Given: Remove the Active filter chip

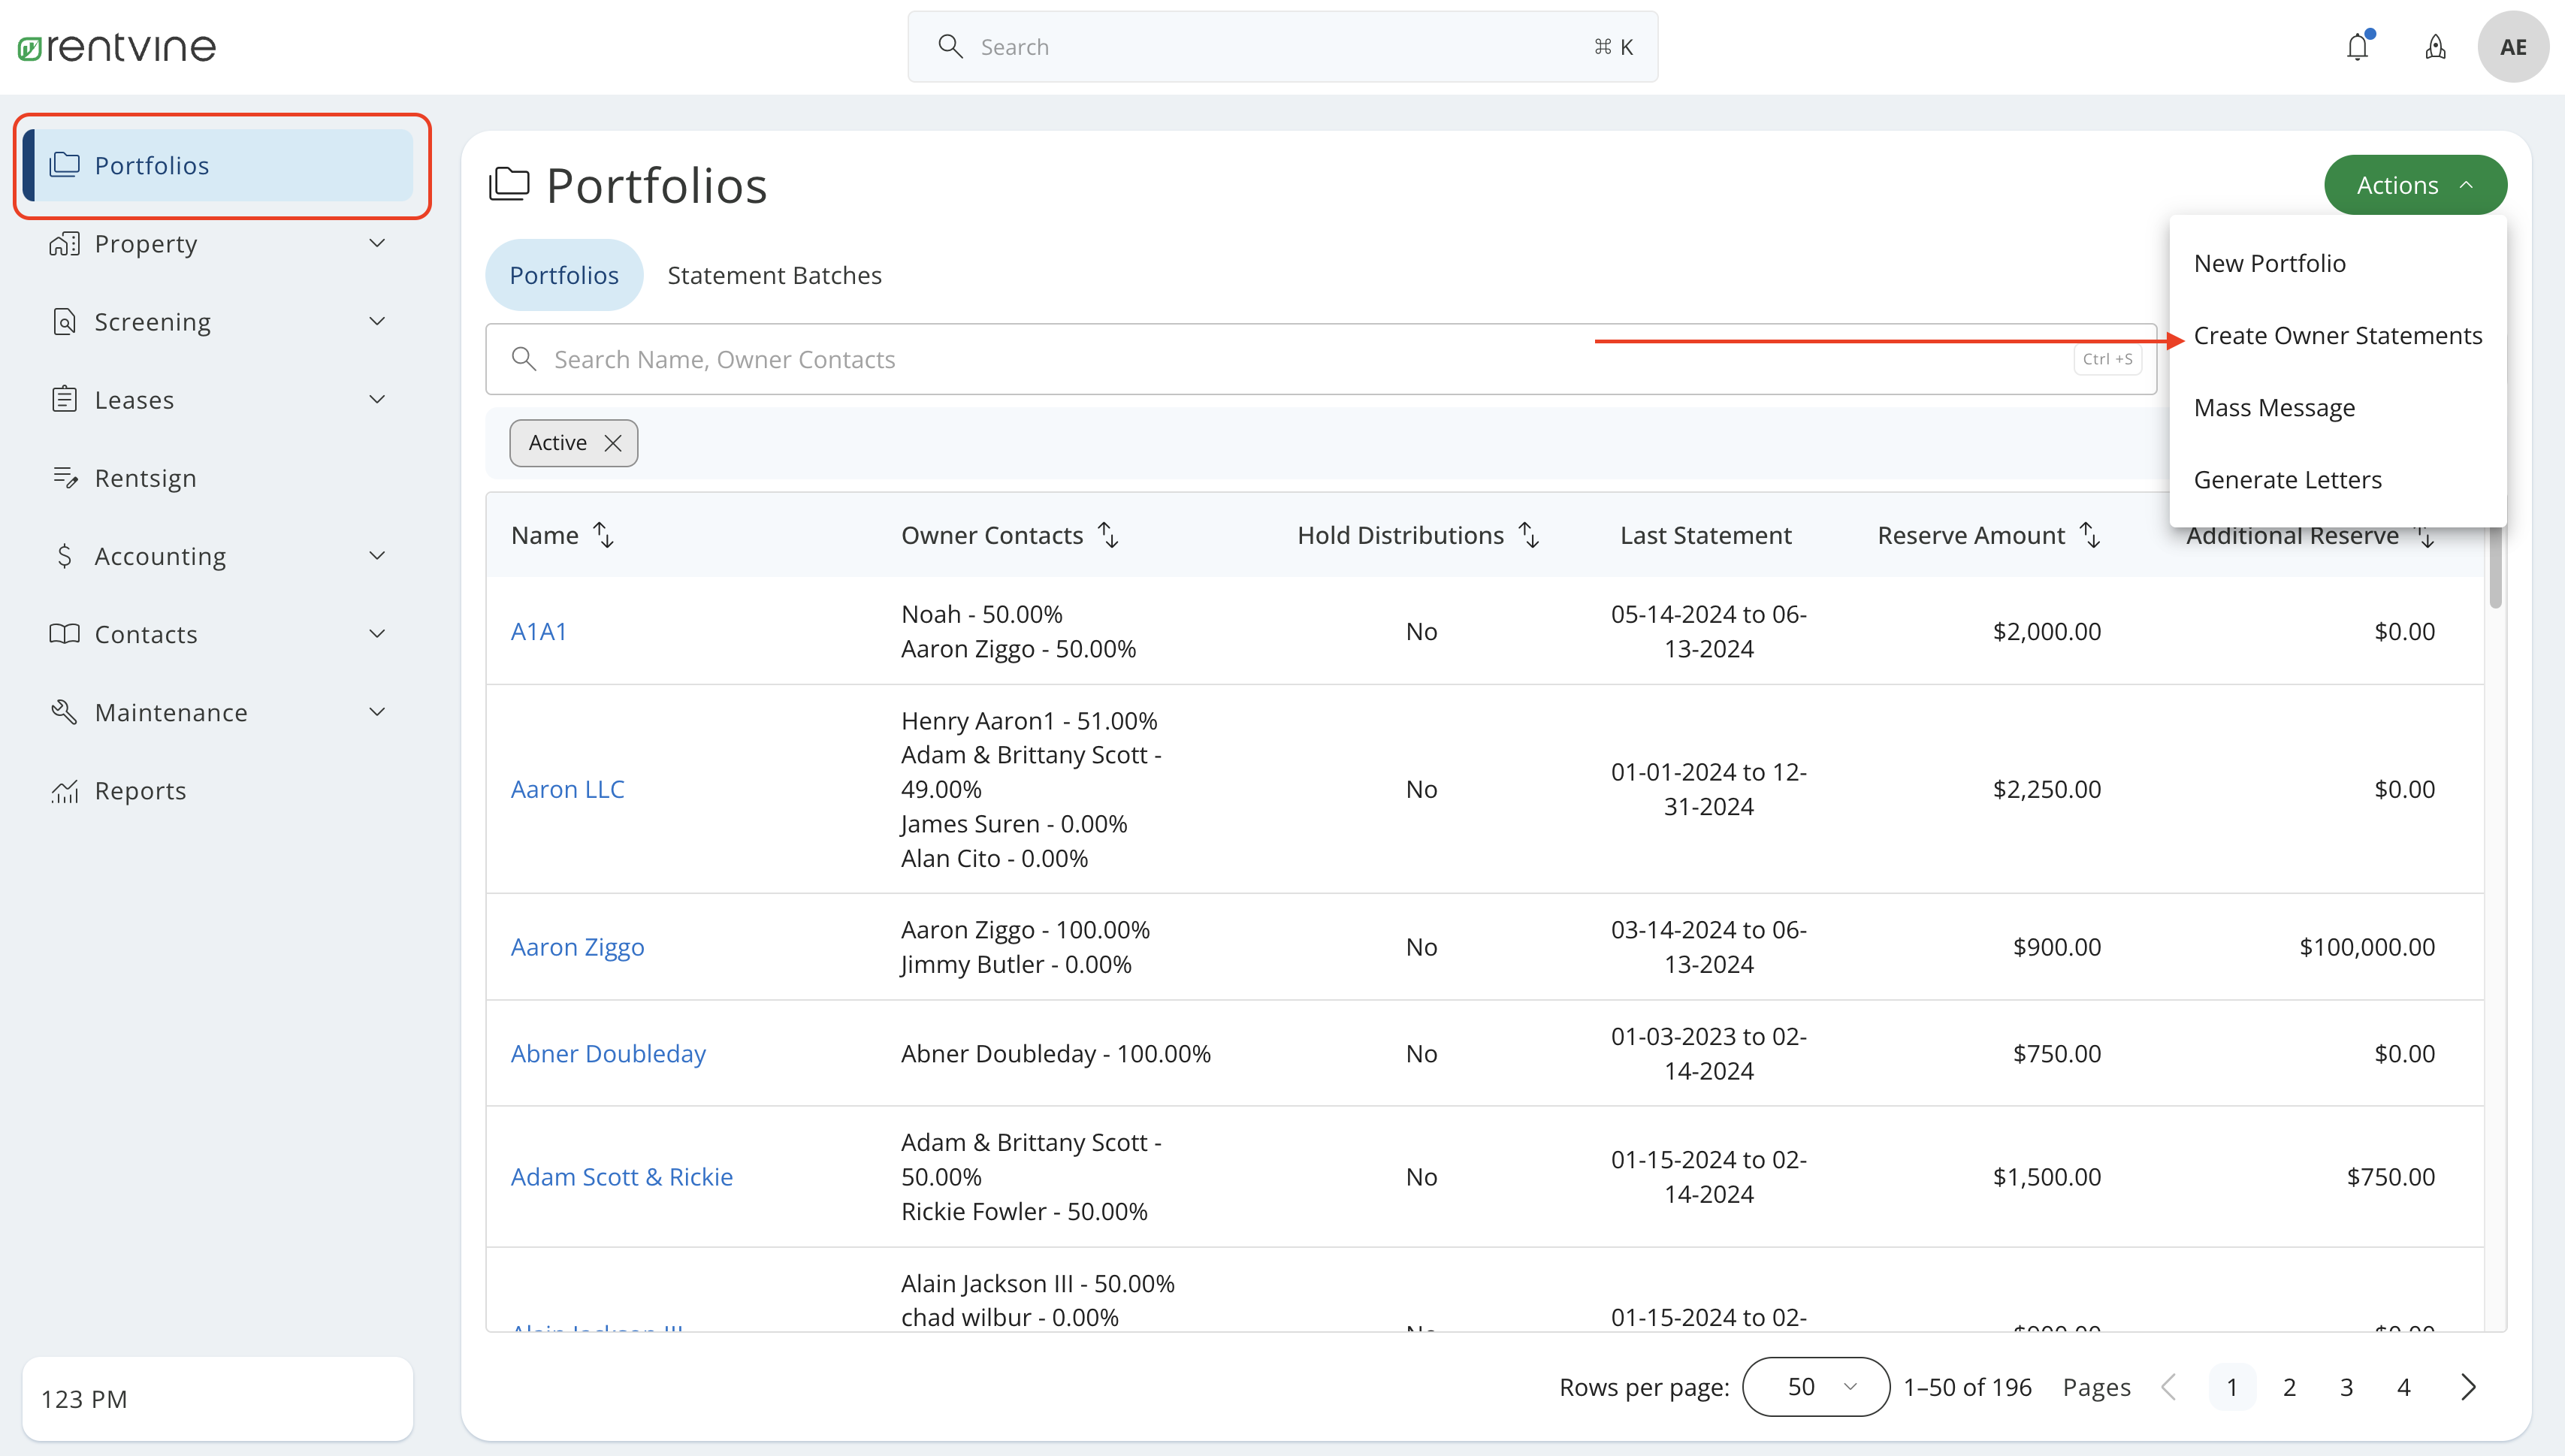Looking at the screenshot, I should tap(613, 442).
